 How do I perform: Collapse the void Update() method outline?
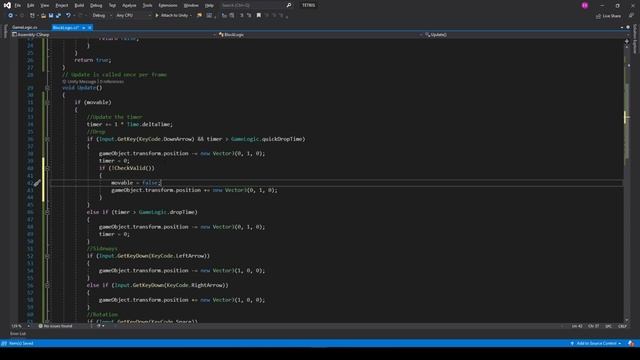click(47, 88)
